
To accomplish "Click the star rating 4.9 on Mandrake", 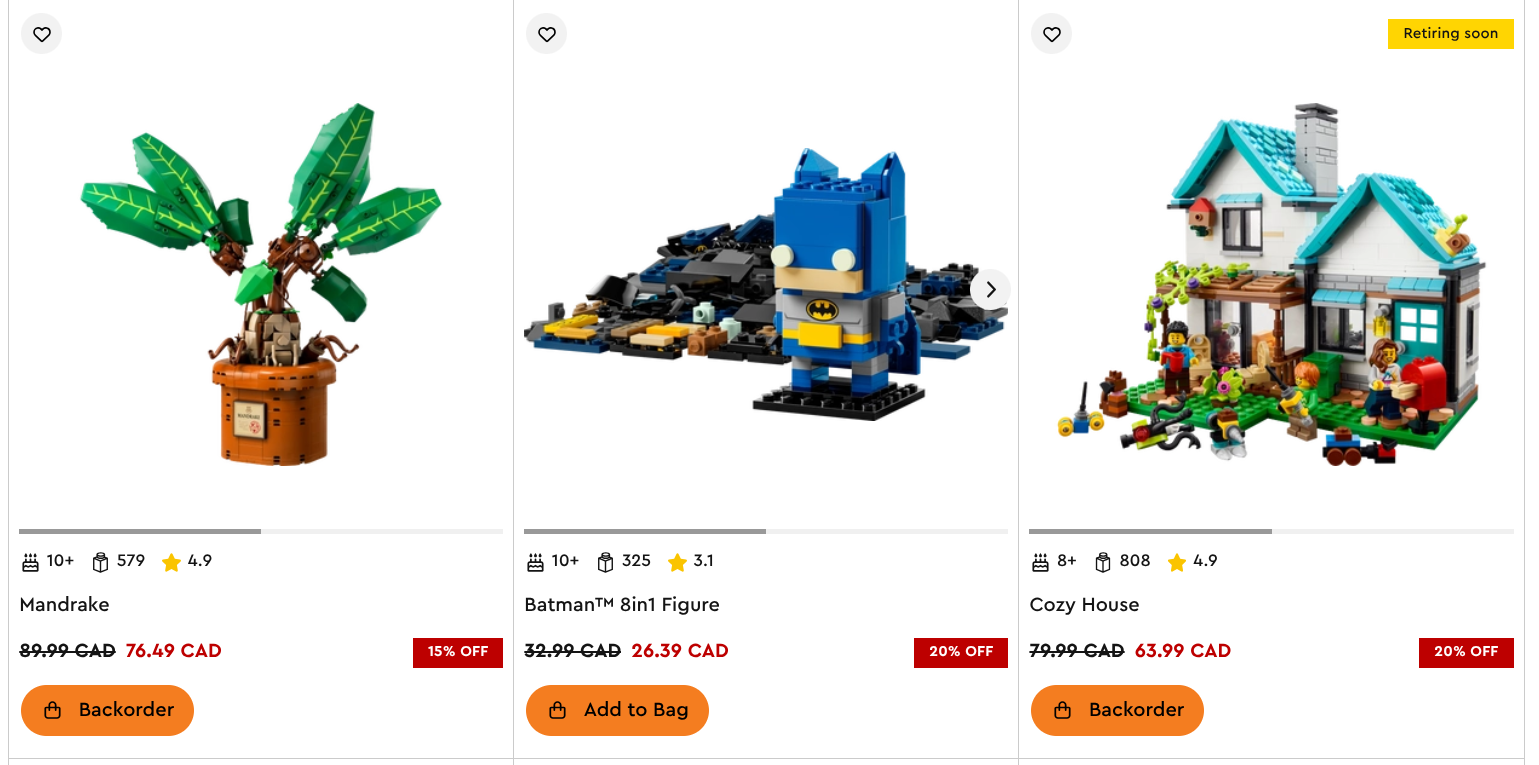I will (x=187, y=561).
